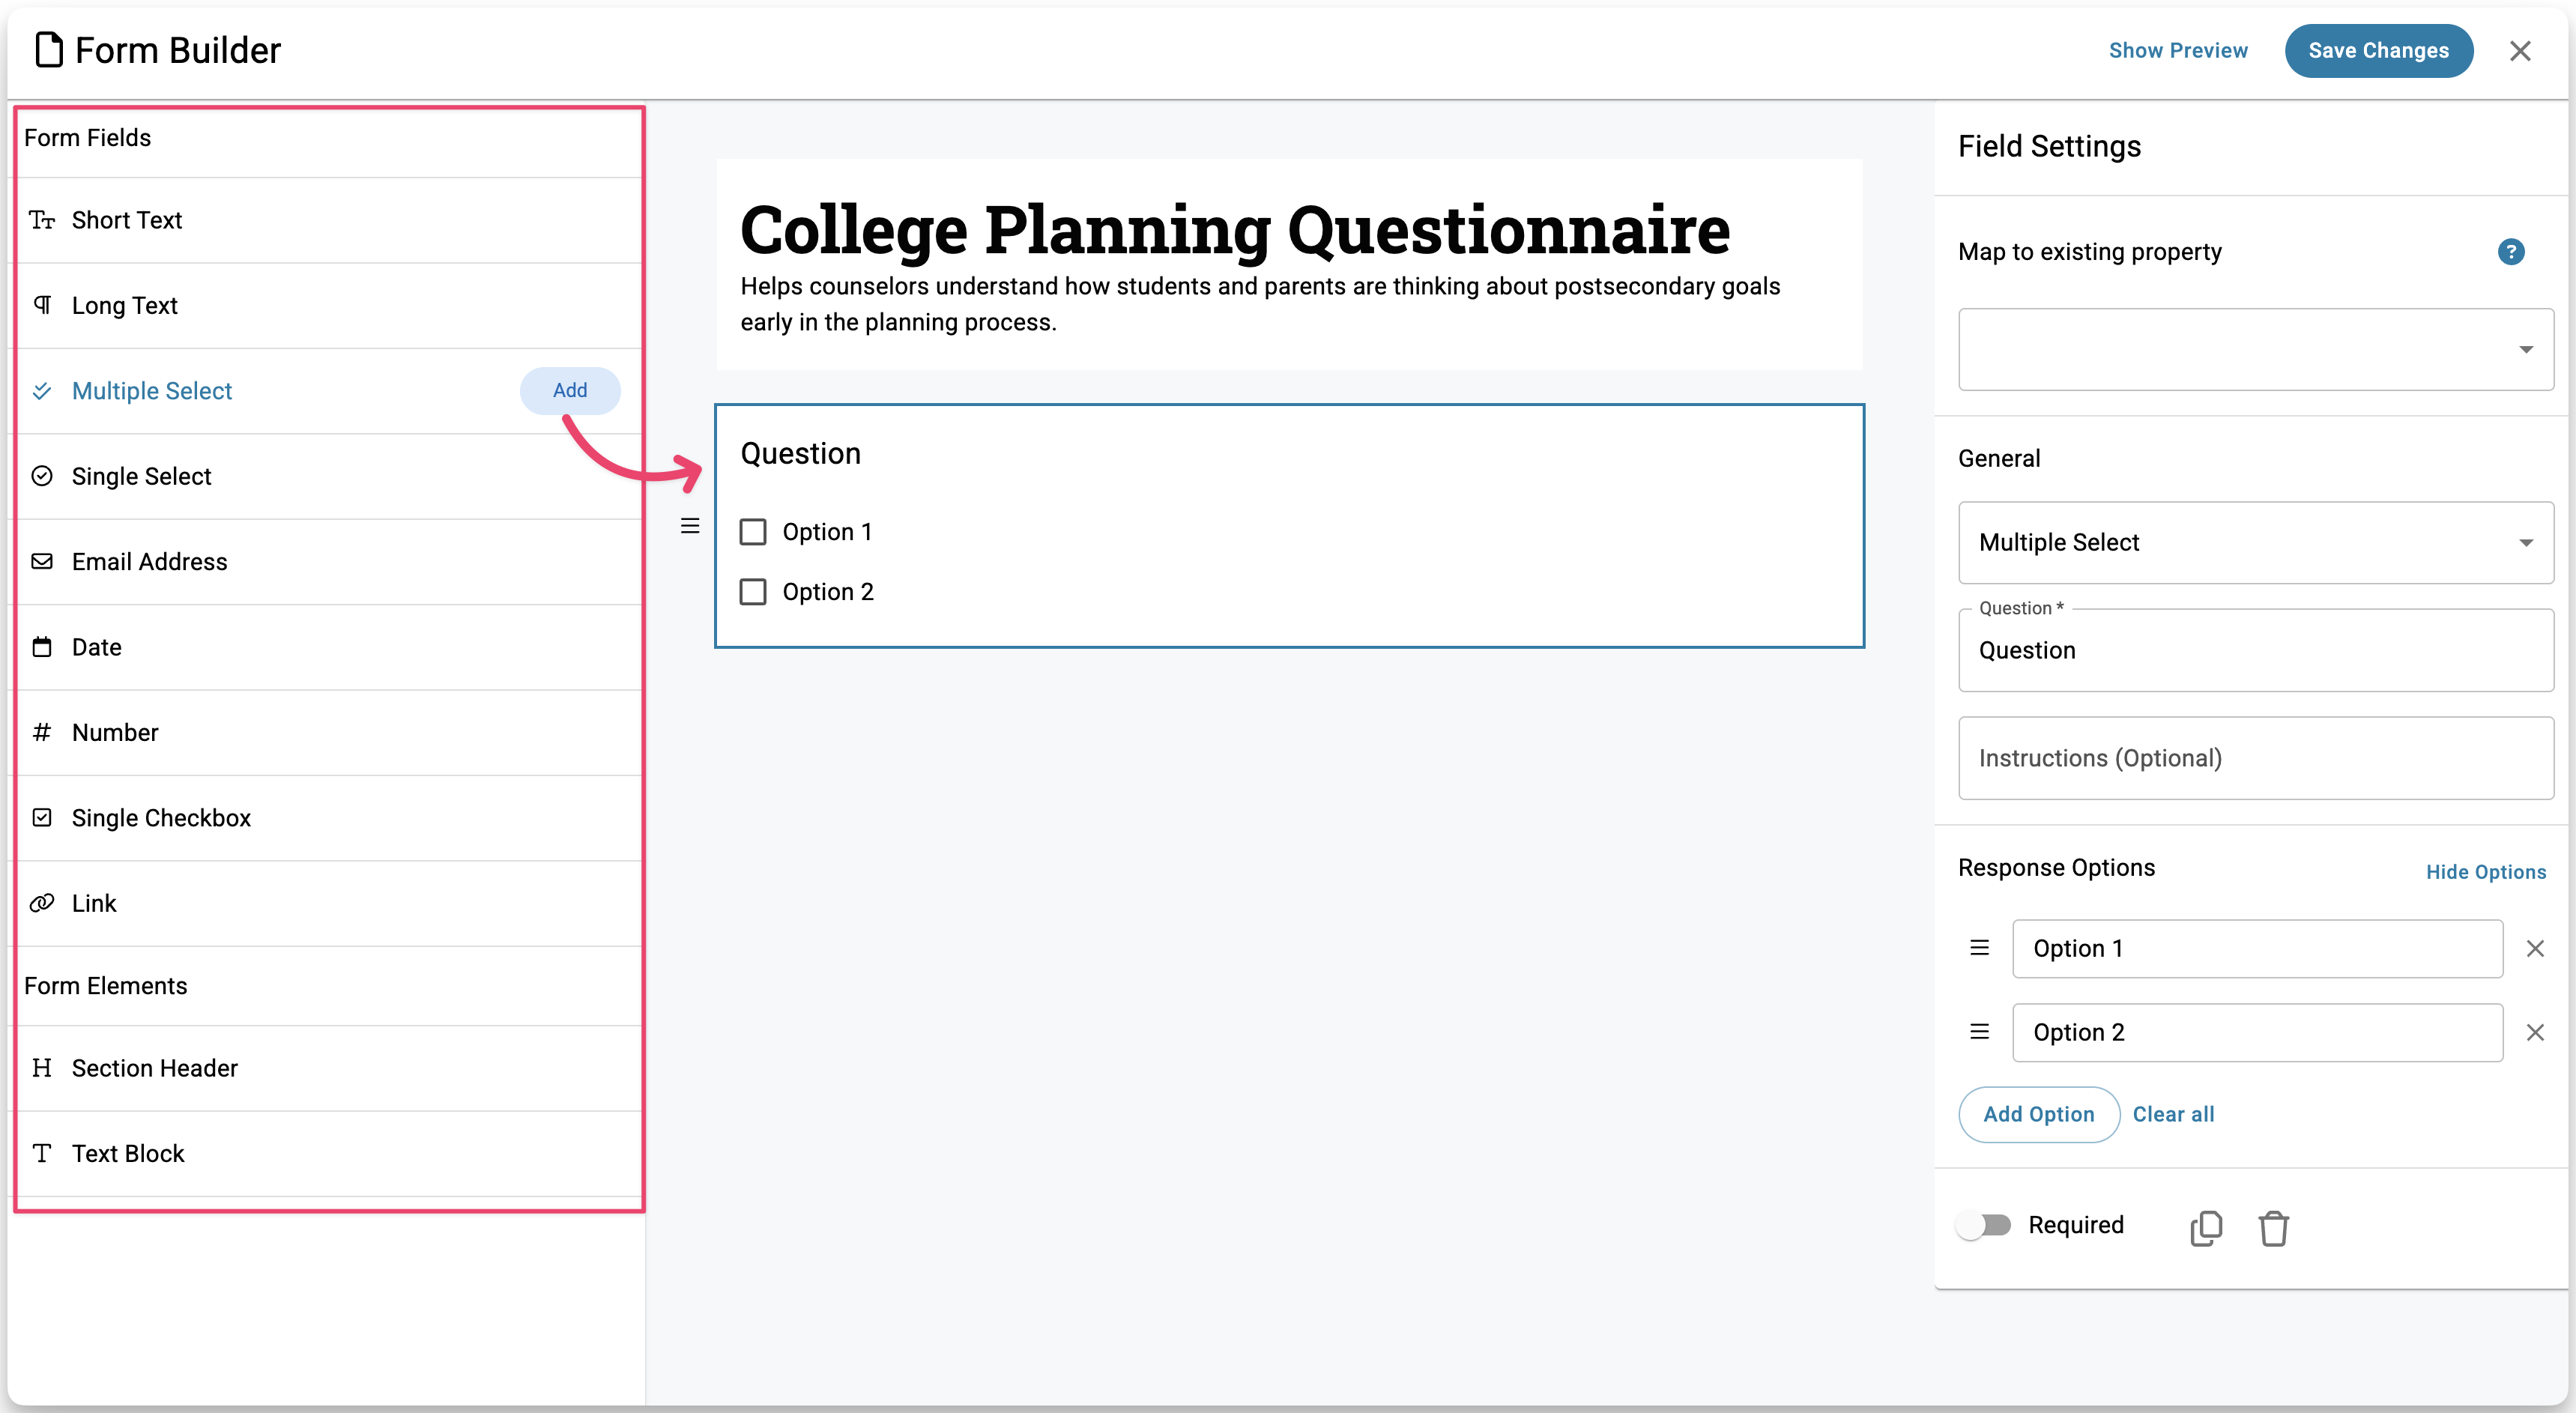The height and width of the screenshot is (1413, 2576).
Task: Remove Option 2 with its X icon
Action: pos(2534,1032)
